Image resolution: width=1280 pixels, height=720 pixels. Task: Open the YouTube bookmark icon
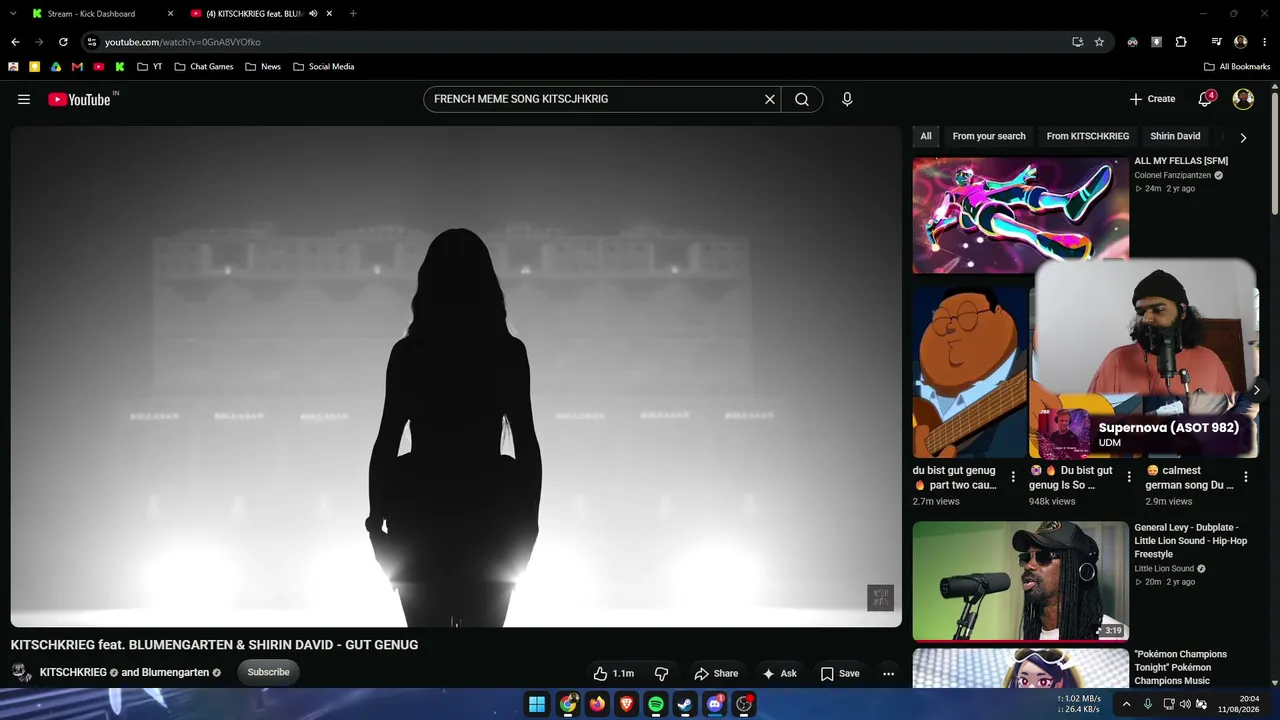[x=98, y=67]
